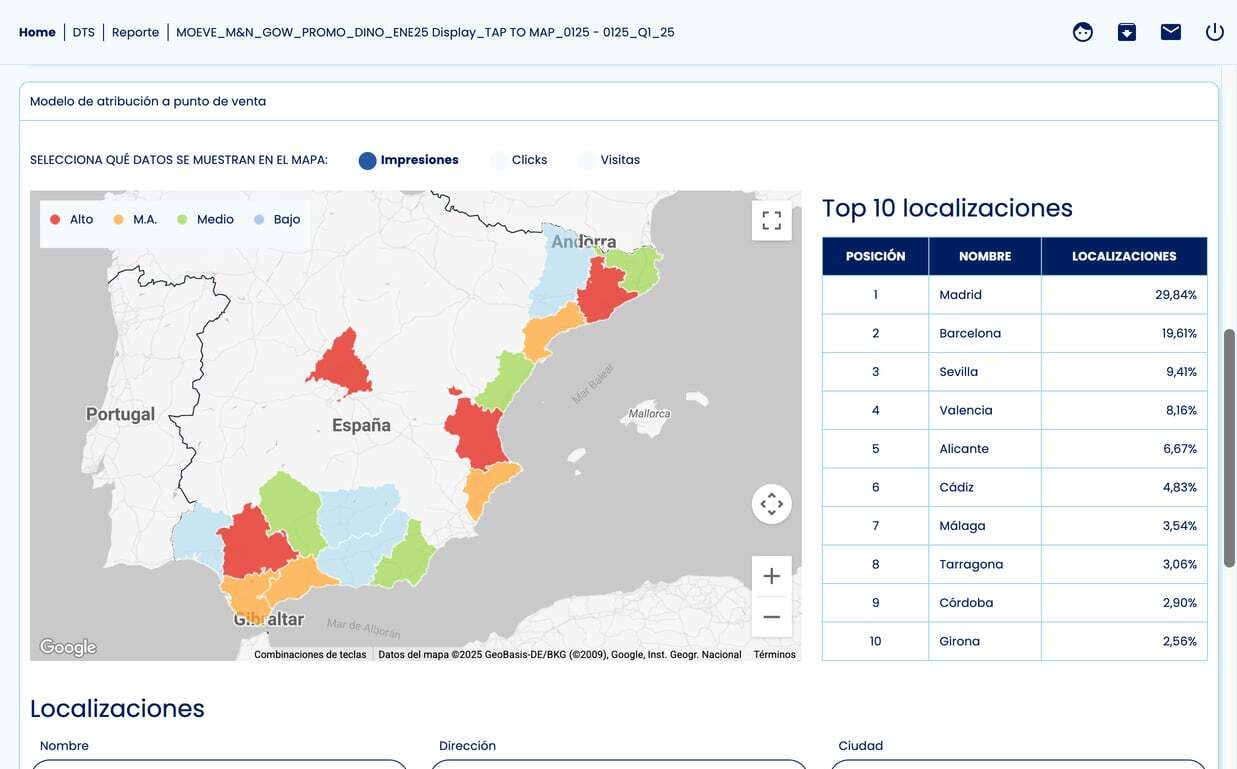Click Combinaciones de teclas link

tap(310, 655)
